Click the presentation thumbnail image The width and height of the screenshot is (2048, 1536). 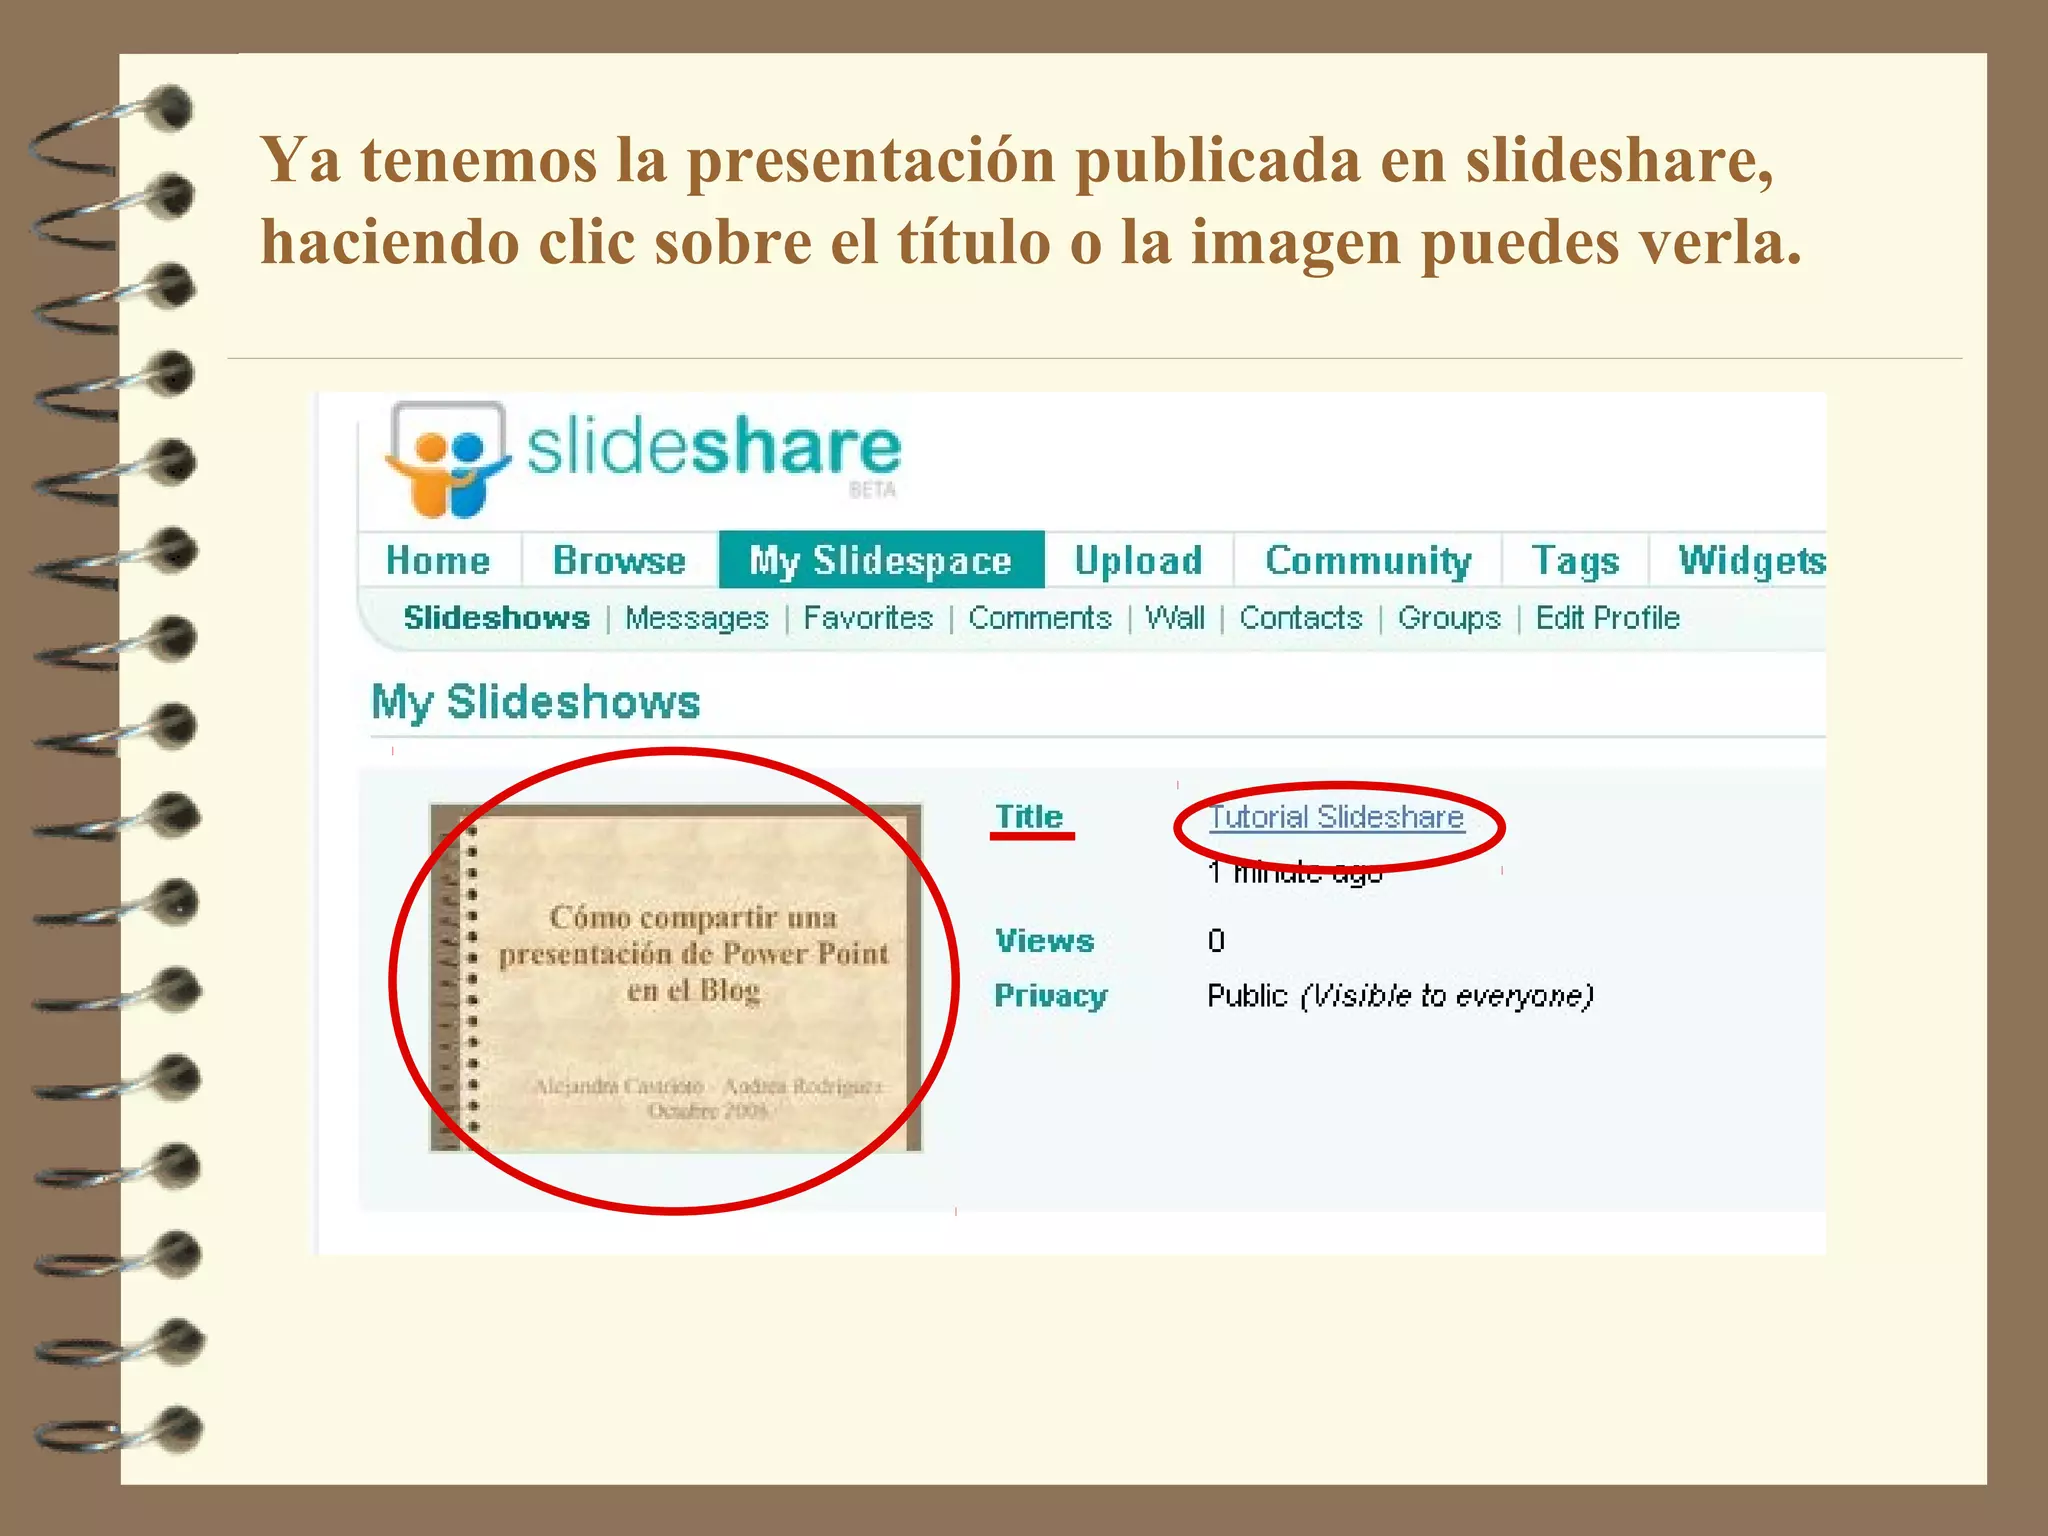(x=676, y=978)
